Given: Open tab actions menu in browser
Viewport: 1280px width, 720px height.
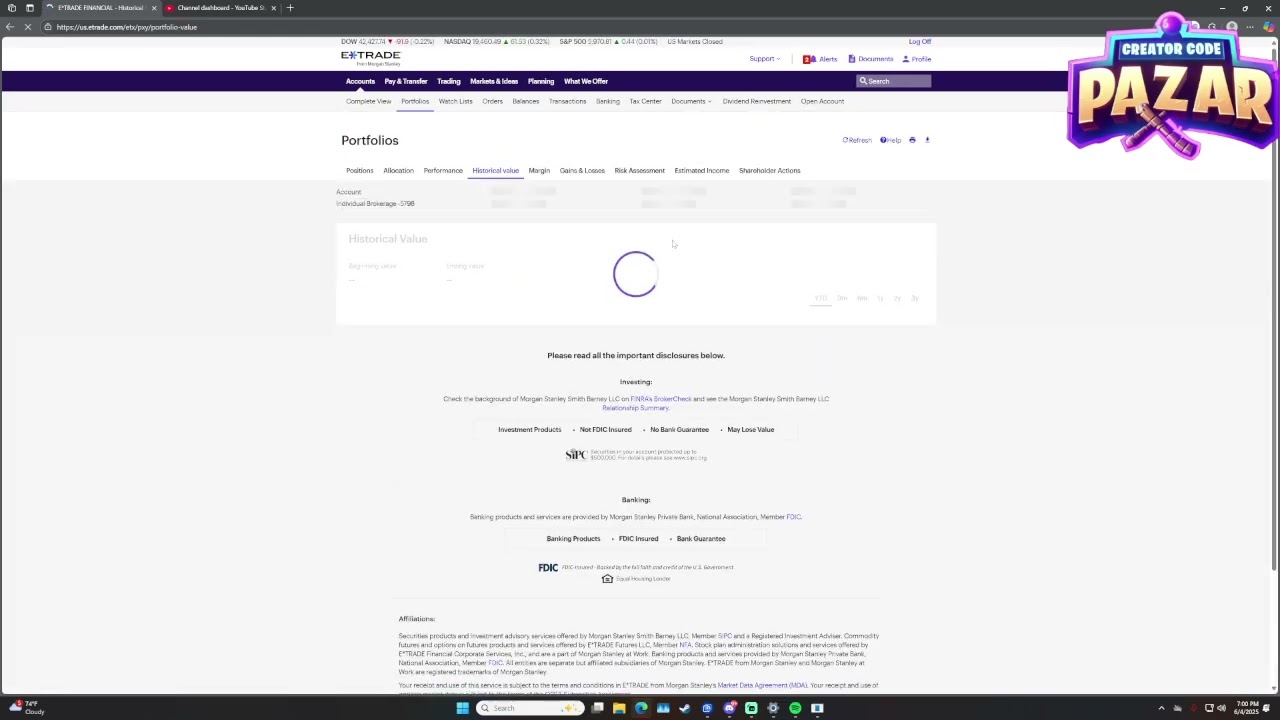Looking at the screenshot, I should coord(29,8).
